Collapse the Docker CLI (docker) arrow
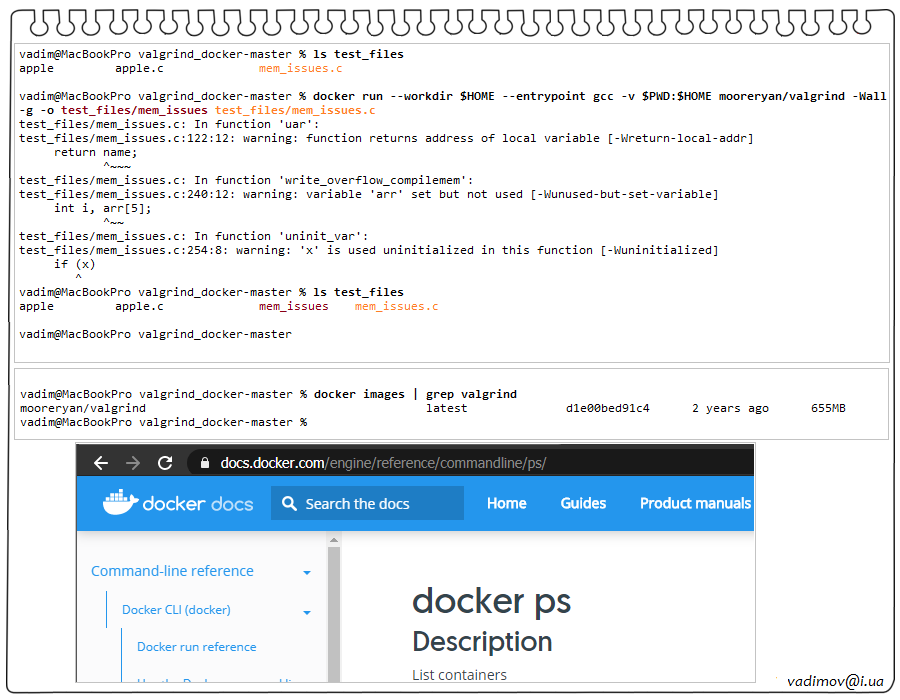 tap(307, 612)
